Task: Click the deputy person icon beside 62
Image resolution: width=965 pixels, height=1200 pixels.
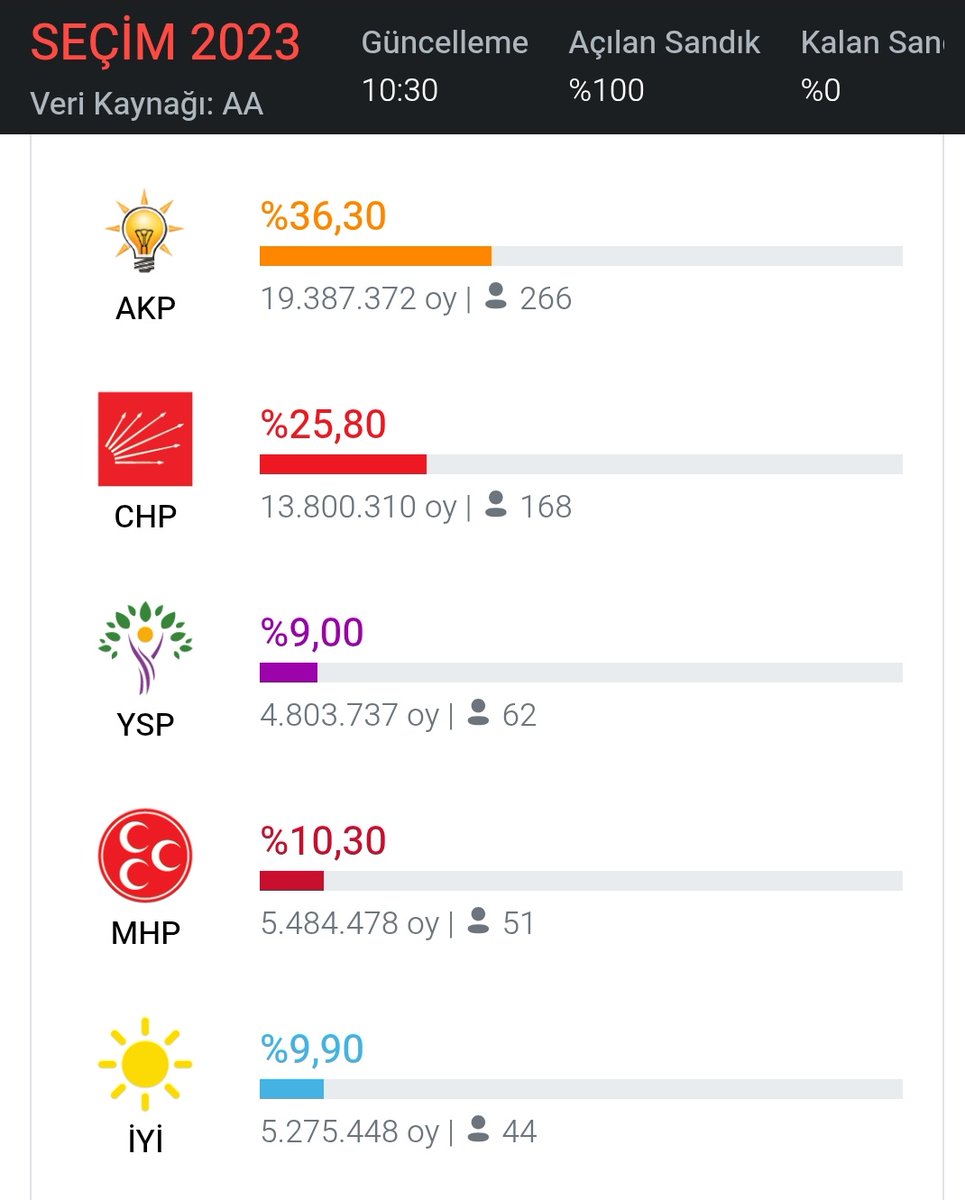Action: 479,713
